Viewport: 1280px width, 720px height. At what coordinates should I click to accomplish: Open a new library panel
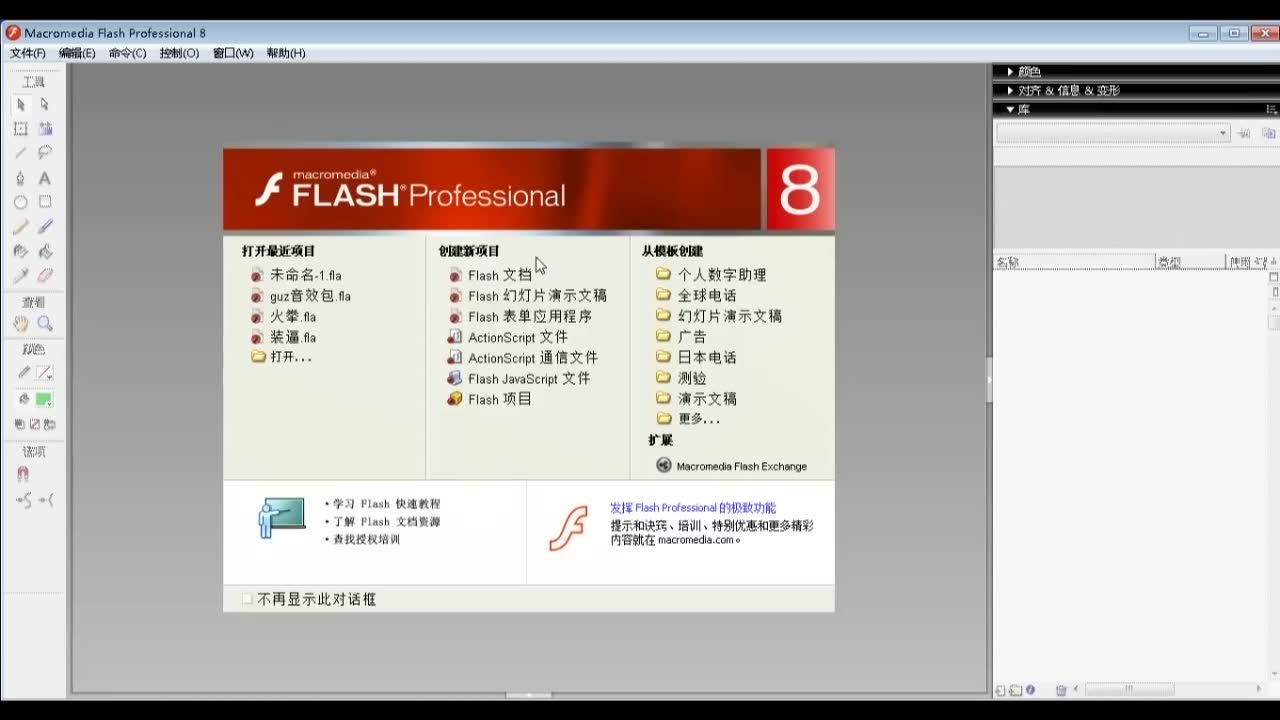coord(1269,133)
